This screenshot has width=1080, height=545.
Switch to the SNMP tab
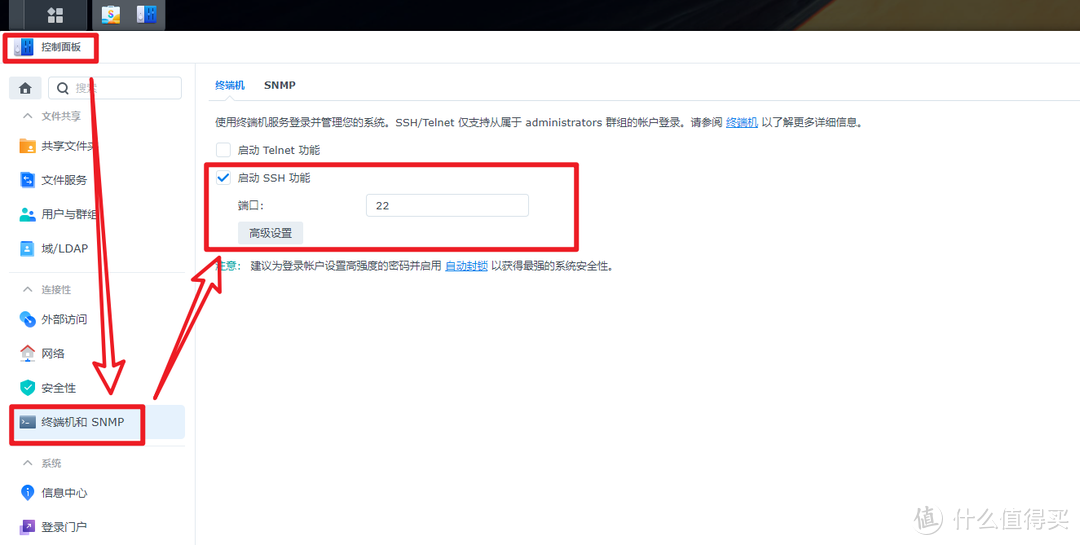coord(280,85)
